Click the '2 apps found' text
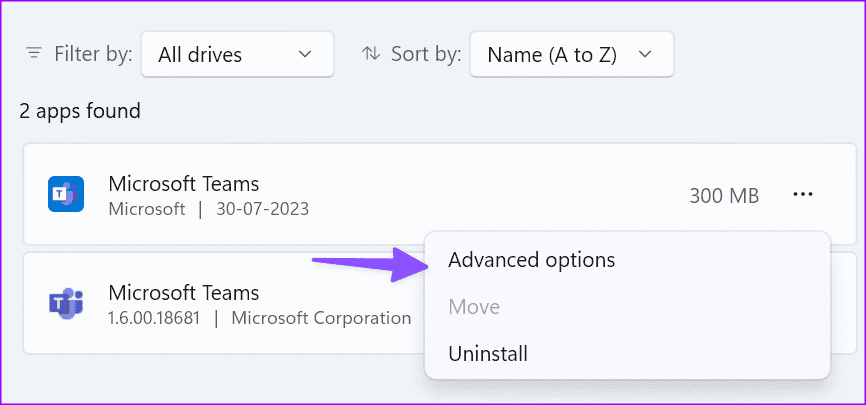This screenshot has width=866, height=405. (x=80, y=111)
